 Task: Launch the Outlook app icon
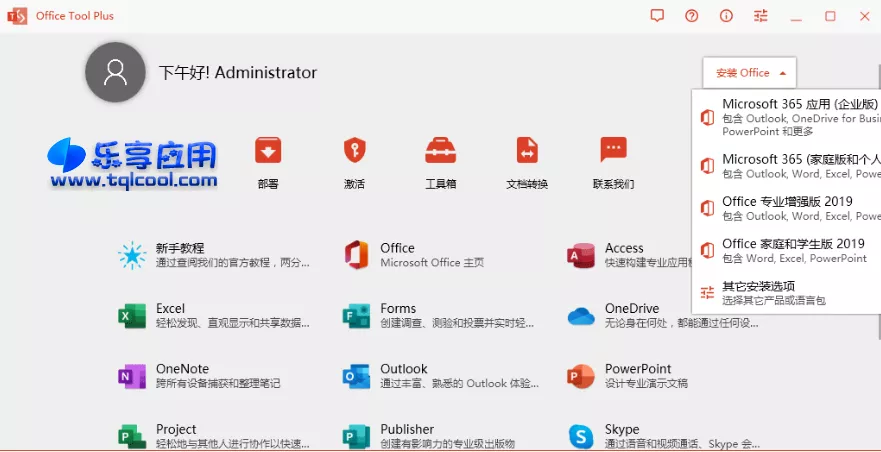pos(357,376)
